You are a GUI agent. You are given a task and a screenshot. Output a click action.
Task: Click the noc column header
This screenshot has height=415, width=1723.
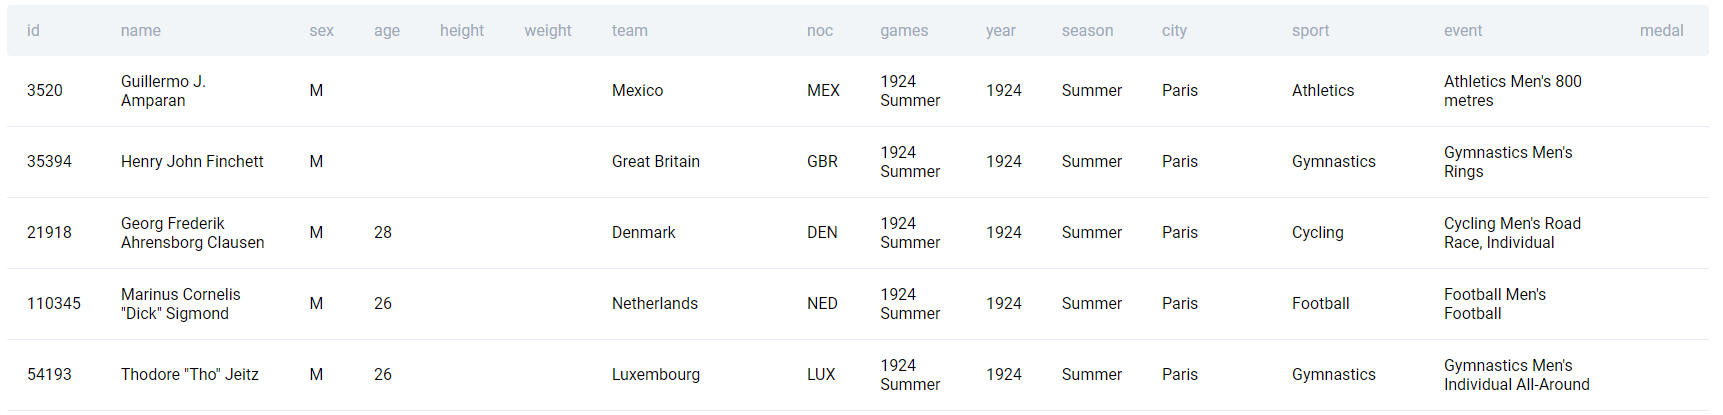tap(820, 31)
